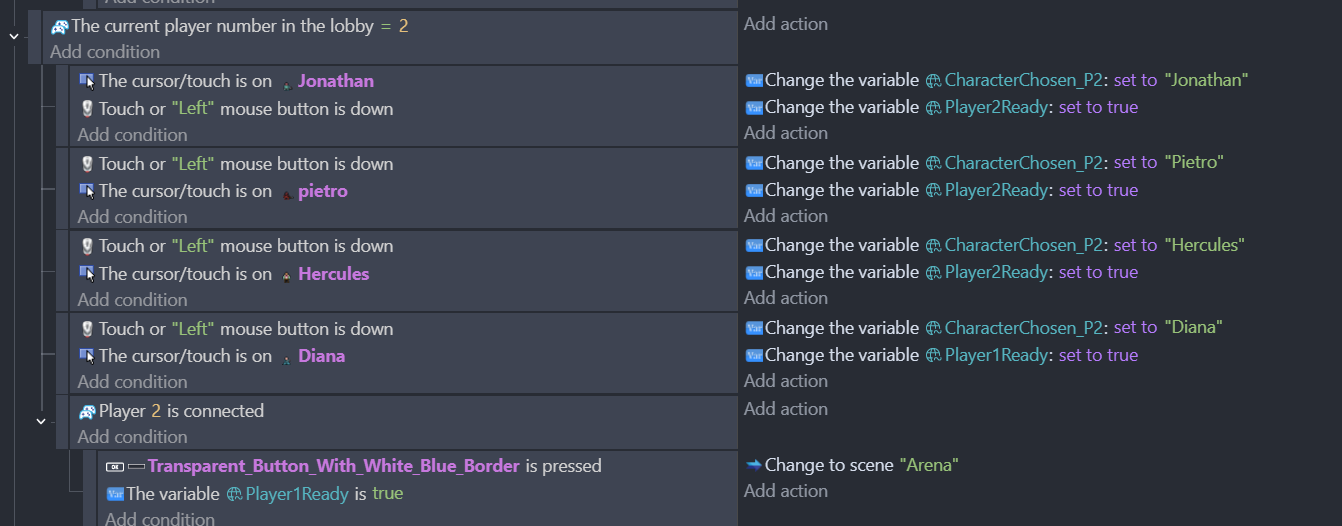Image resolution: width=1342 pixels, height=526 pixels.
Task: Add an action to the Change to scene "Arena" event
Action: pyautogui.click(x=786, y=491)
